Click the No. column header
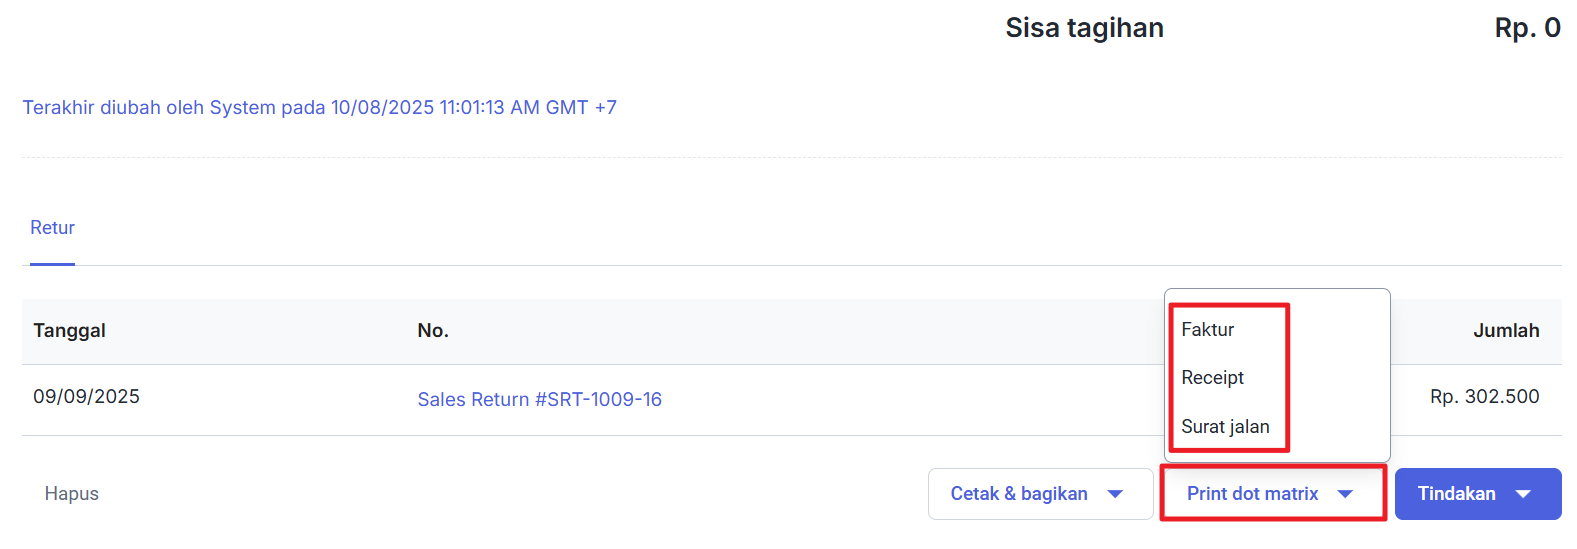Viewport: 1577px width, 549px height. click(x=433, y=331)
